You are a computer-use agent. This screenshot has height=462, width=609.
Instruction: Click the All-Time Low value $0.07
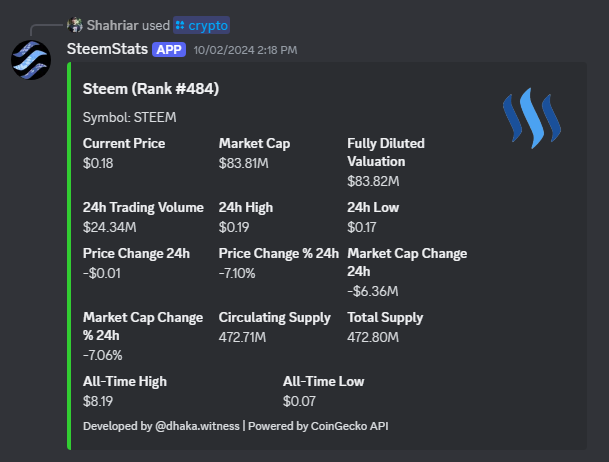coord(300,400)
